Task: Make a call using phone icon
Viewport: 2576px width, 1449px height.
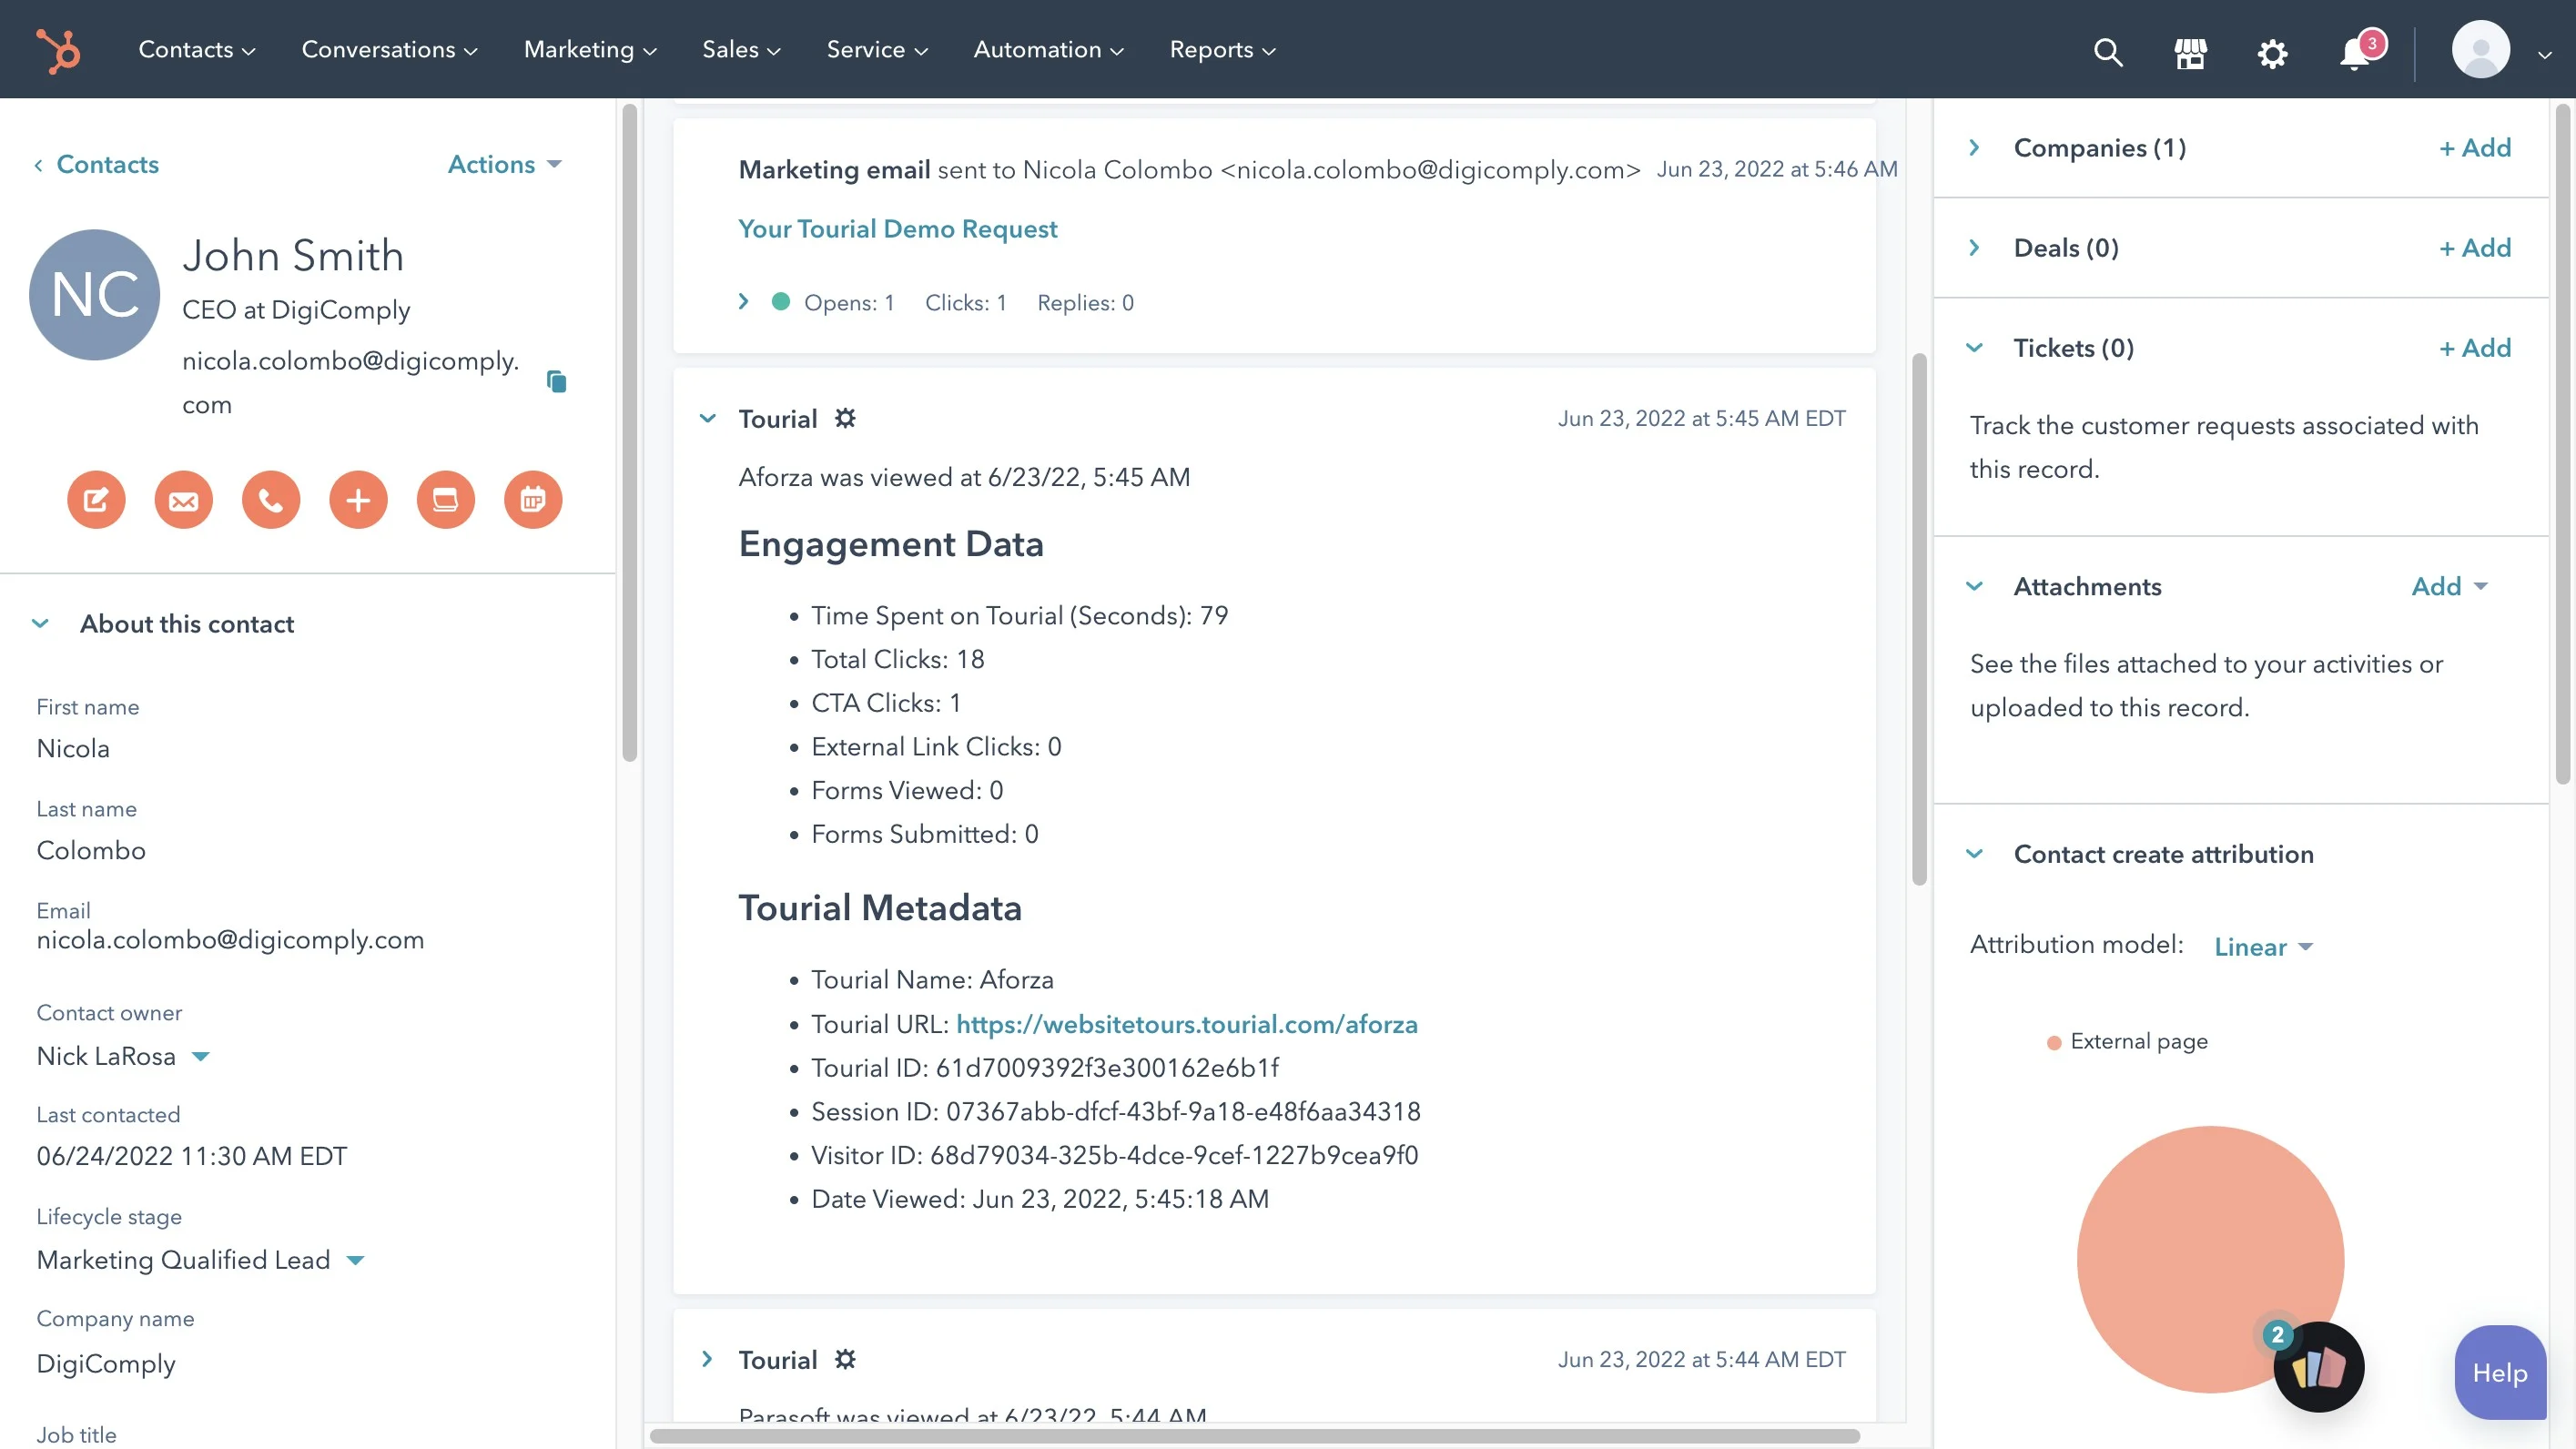Action: tap(271, 499)
